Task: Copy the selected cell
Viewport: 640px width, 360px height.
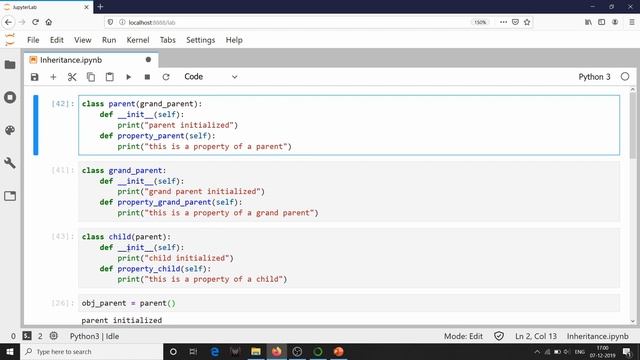Action: coord(91,77)
